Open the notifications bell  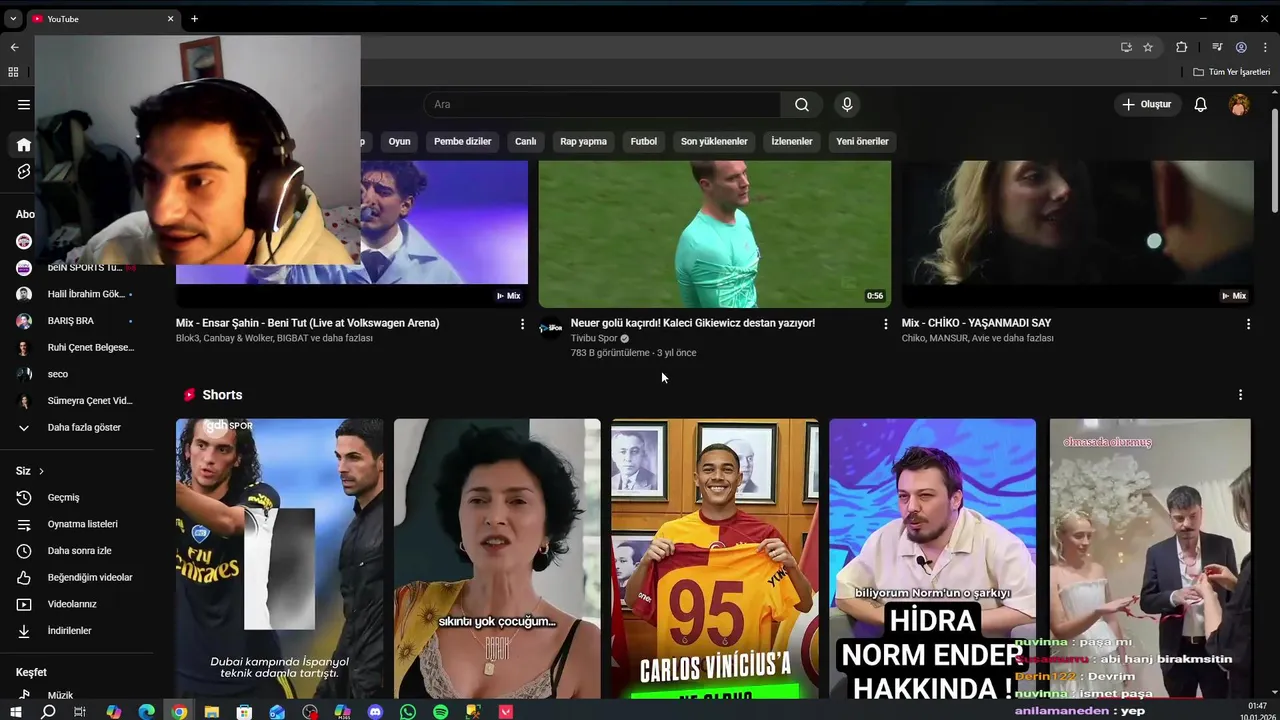[x=1201, y=104]
